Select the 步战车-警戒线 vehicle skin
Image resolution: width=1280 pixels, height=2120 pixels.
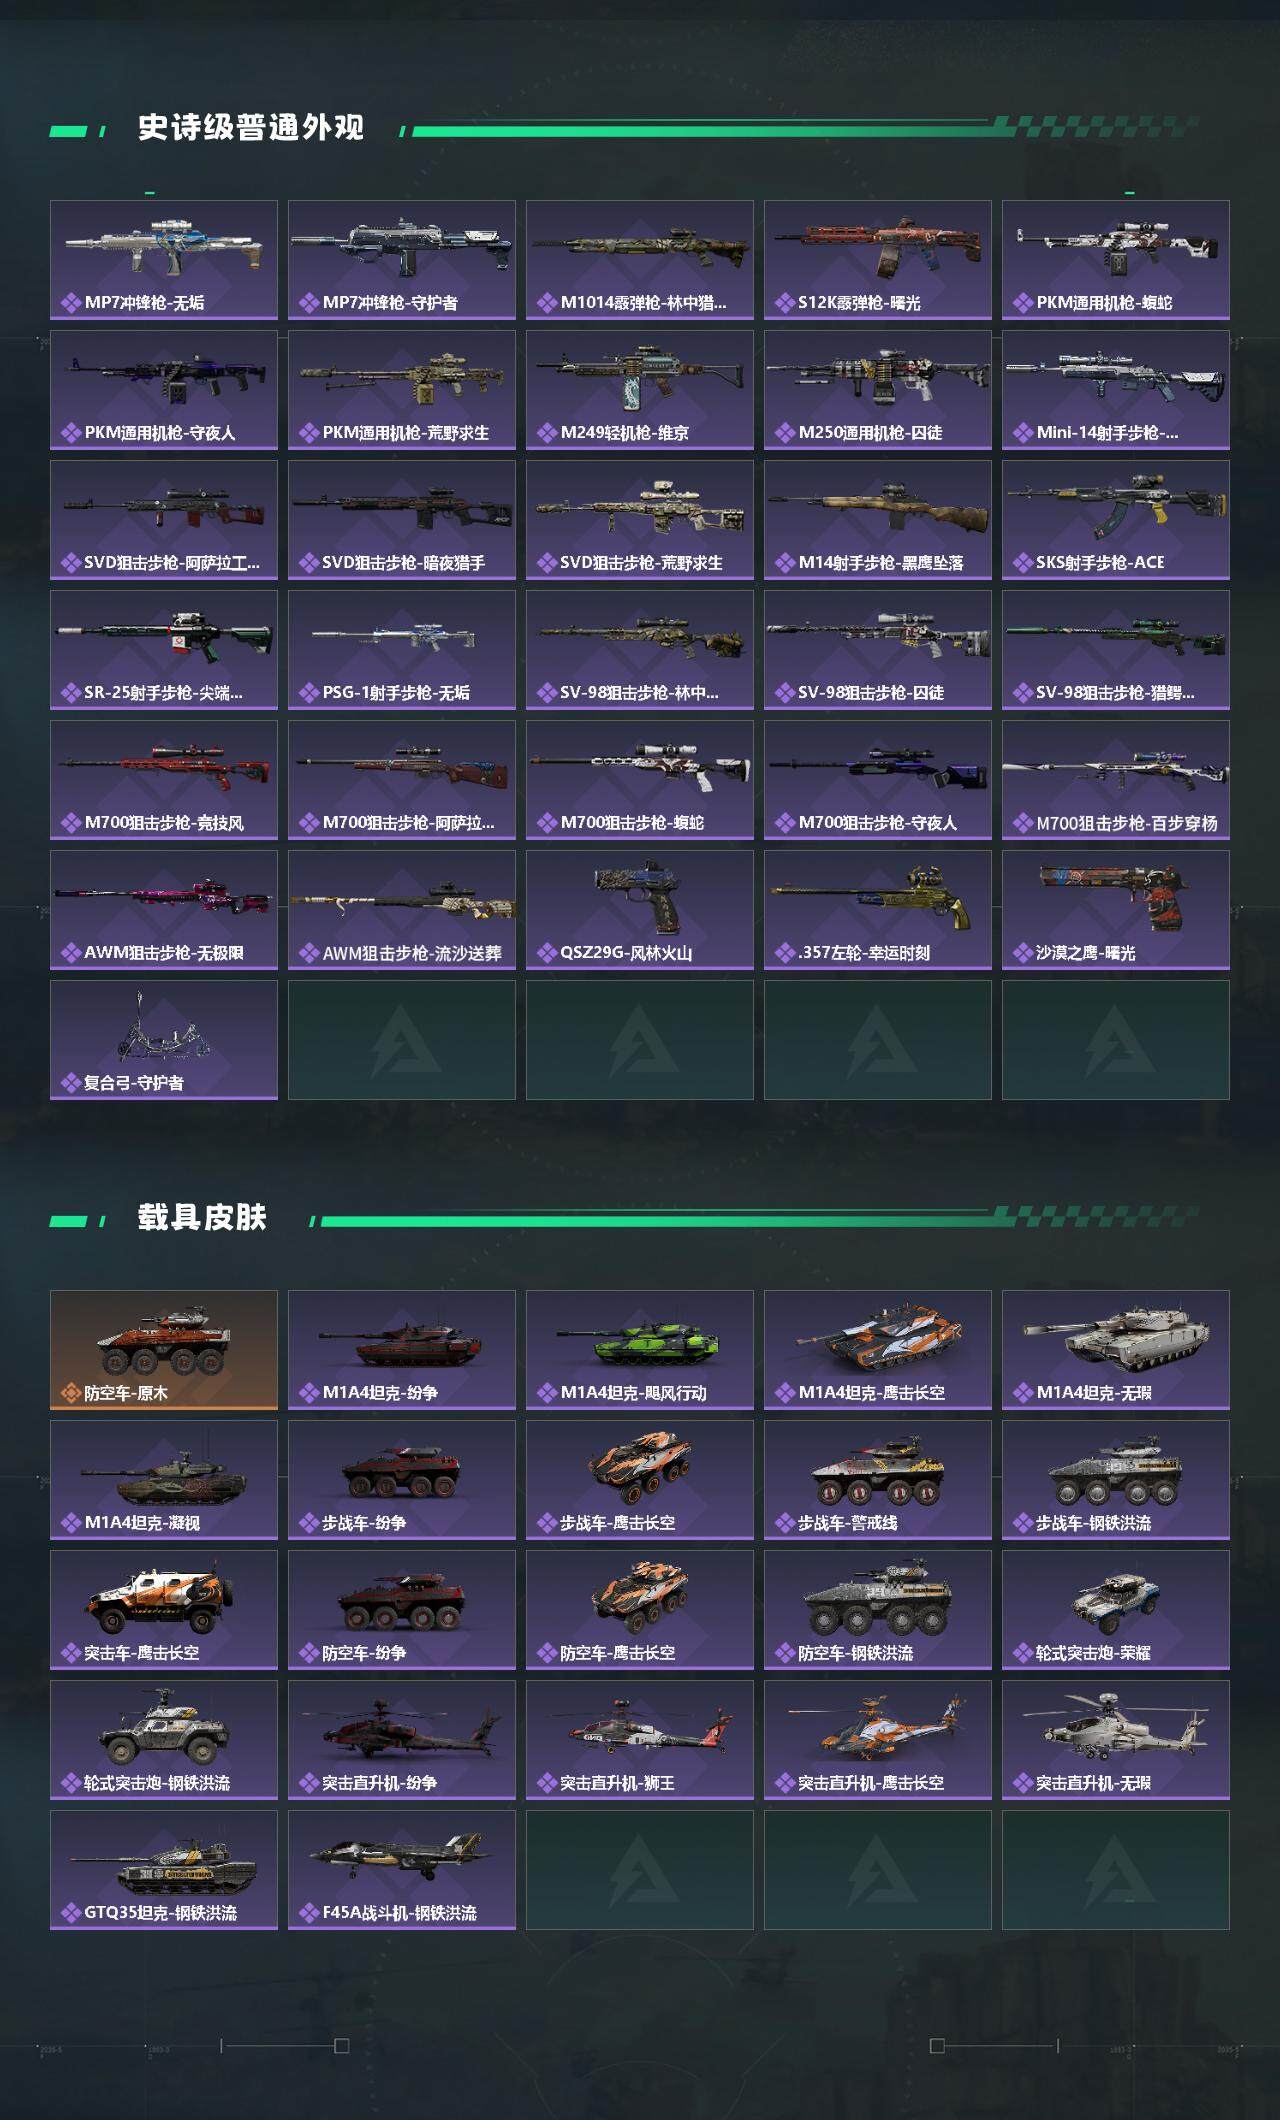click(x=878, y=1480)
